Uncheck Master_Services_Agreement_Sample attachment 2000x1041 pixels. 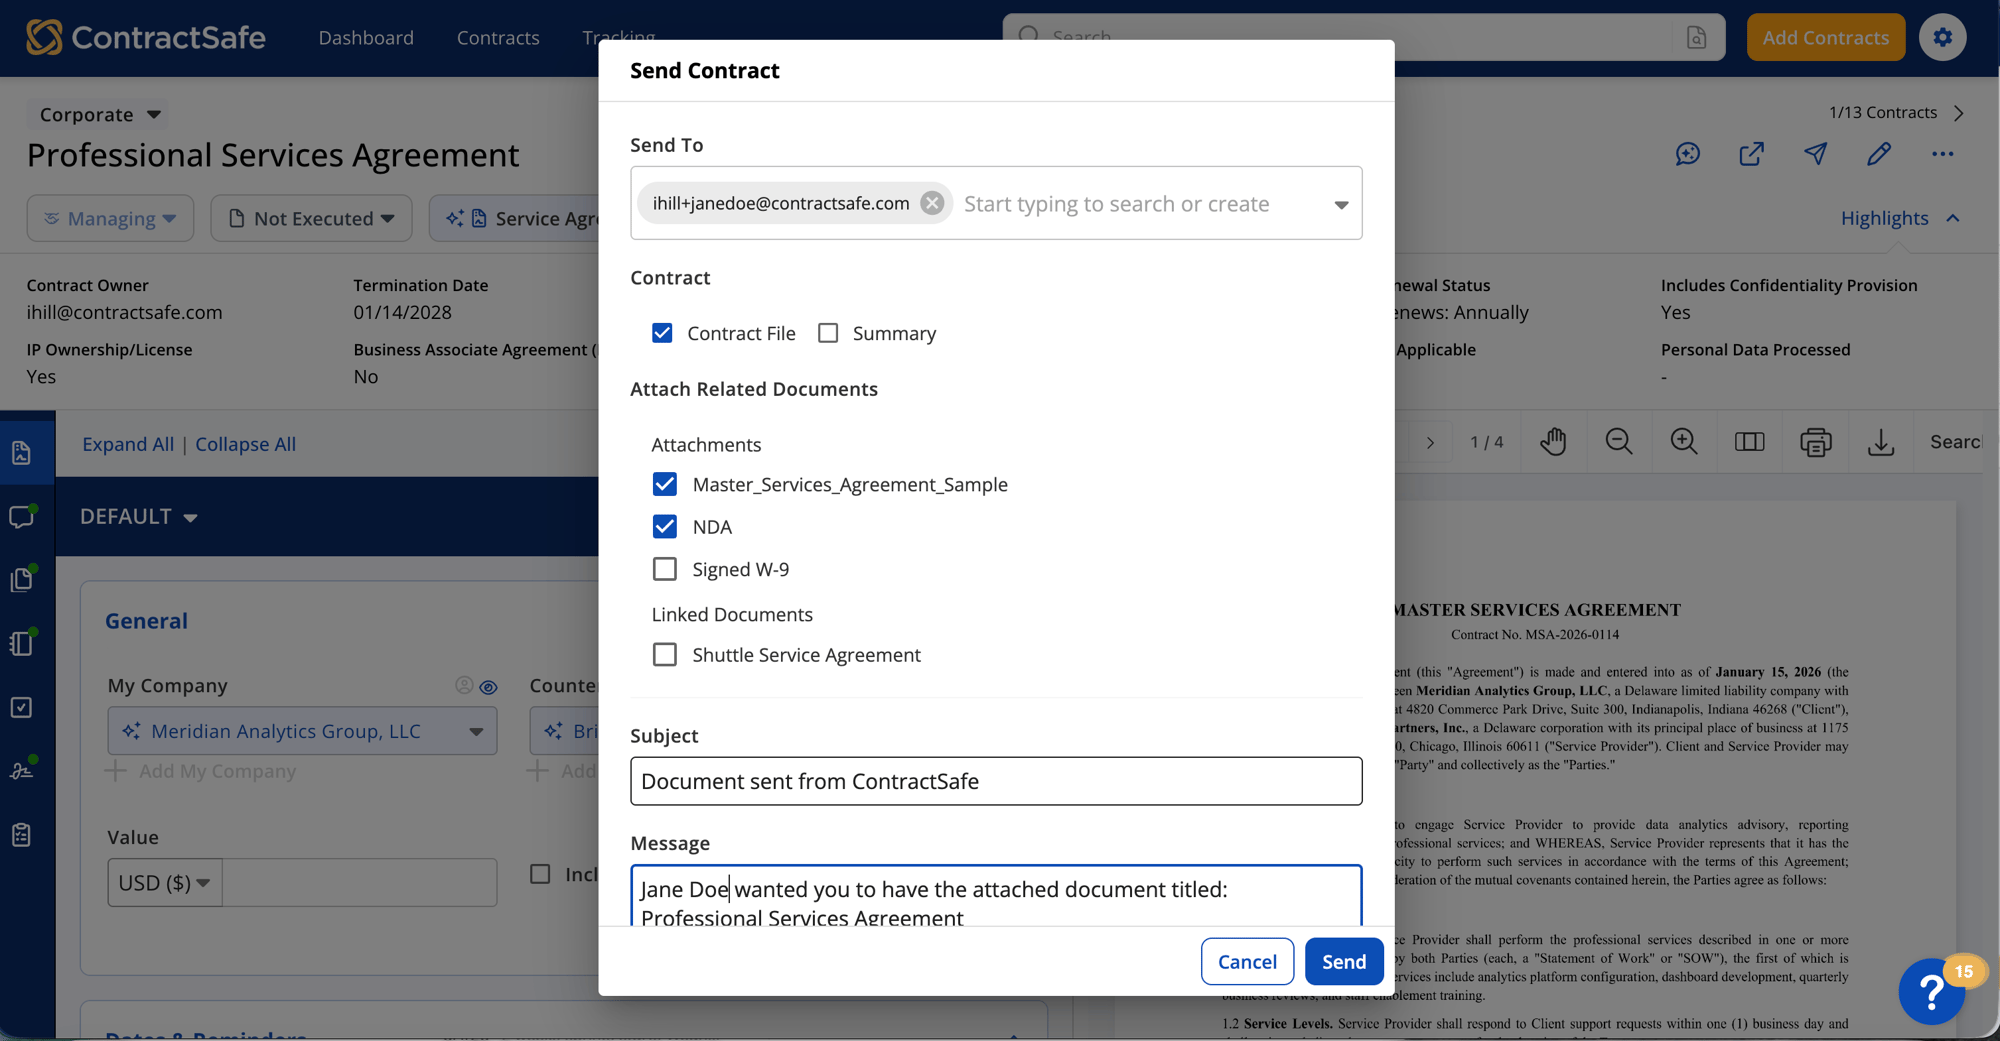pyautogui.click(x=664, y=484)
